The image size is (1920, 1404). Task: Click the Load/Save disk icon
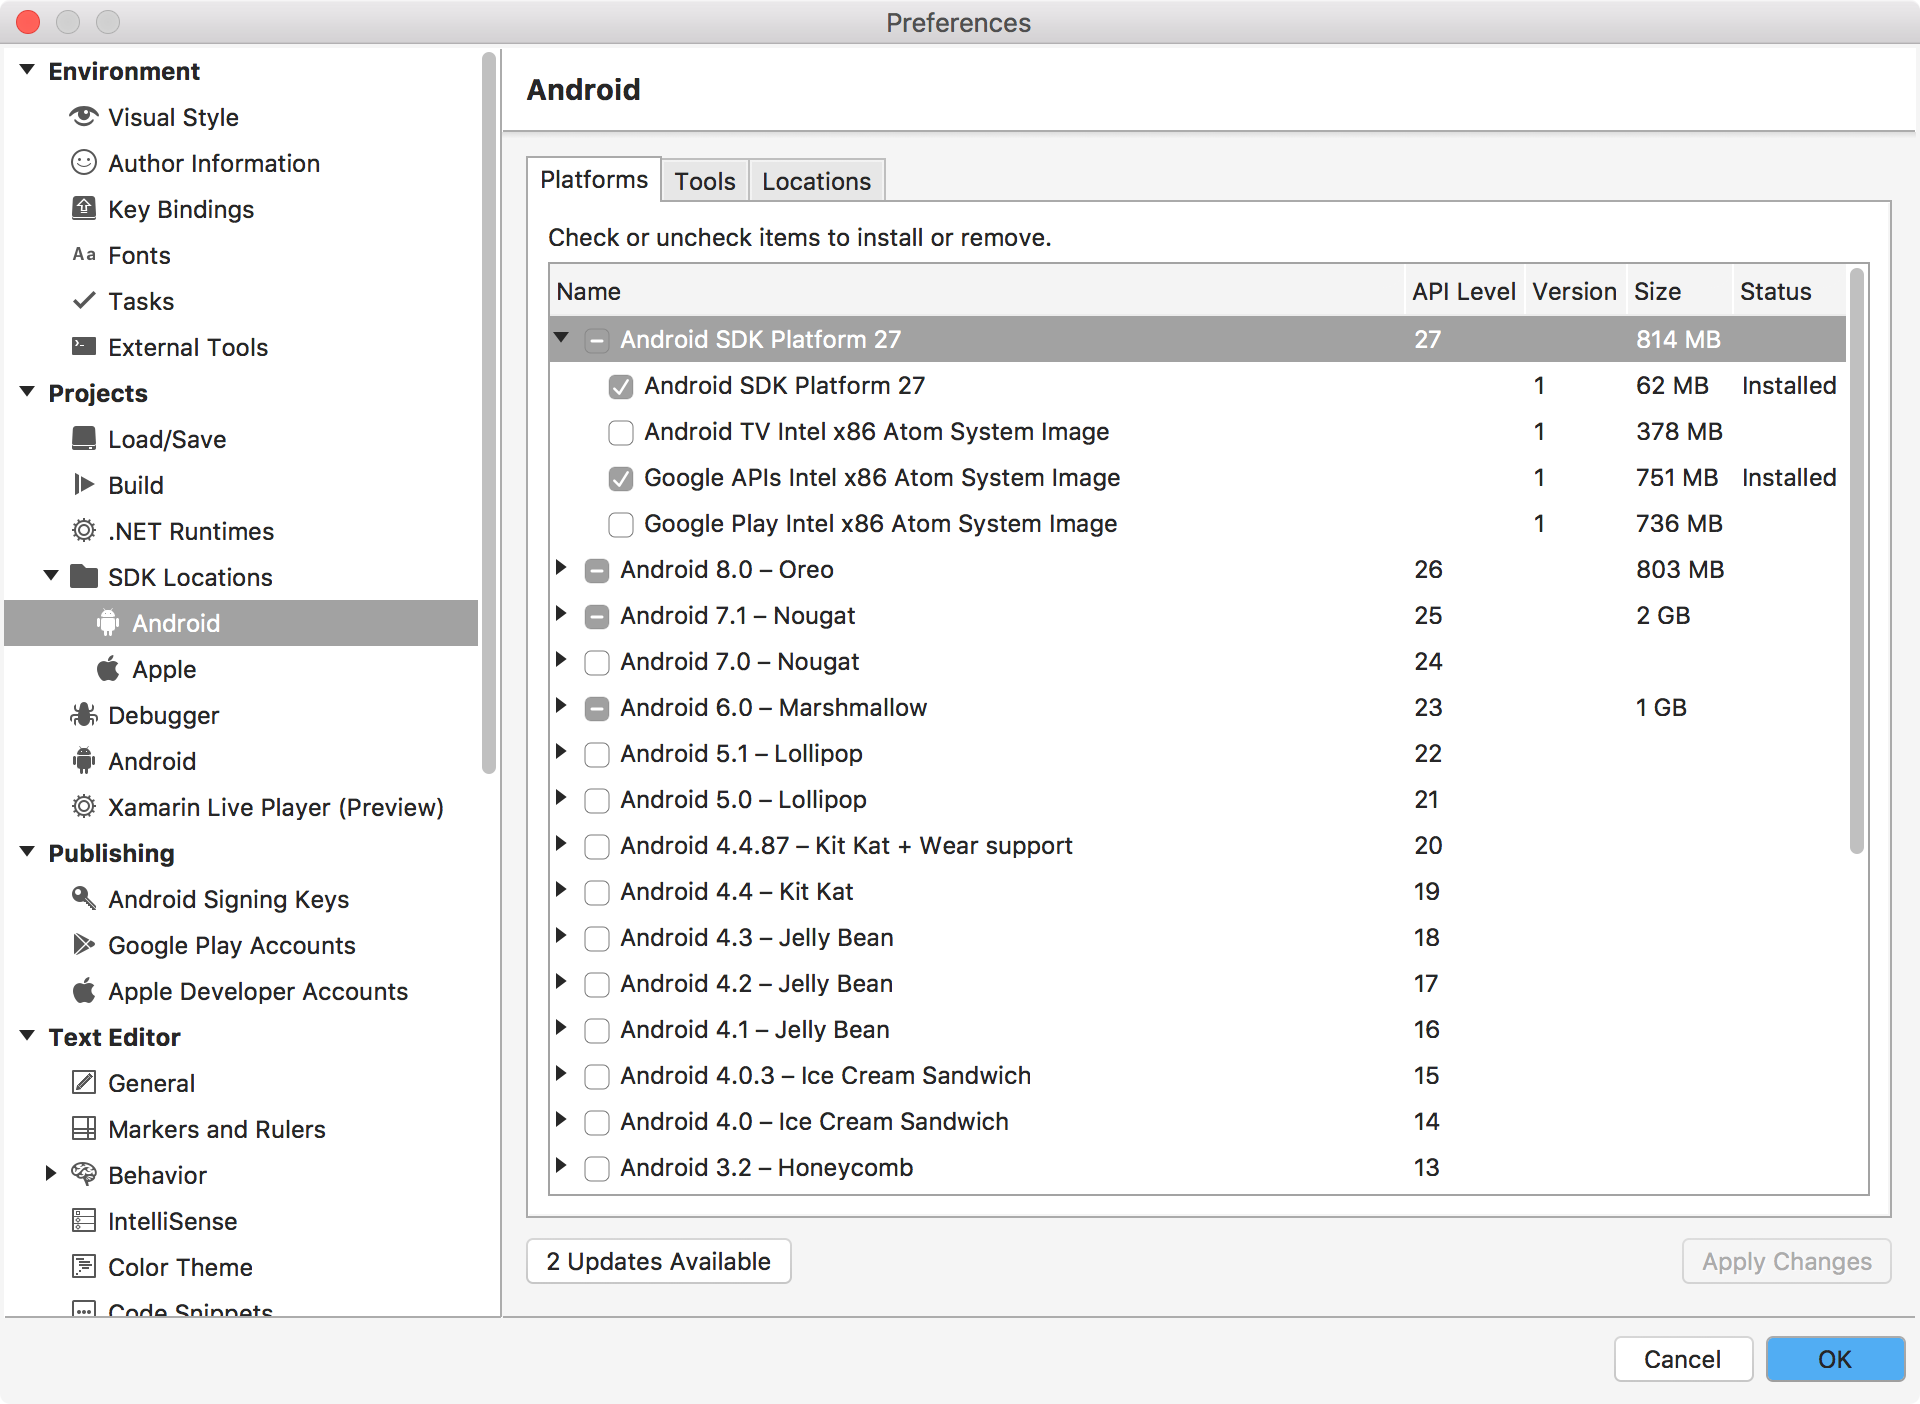pos(84,438)
